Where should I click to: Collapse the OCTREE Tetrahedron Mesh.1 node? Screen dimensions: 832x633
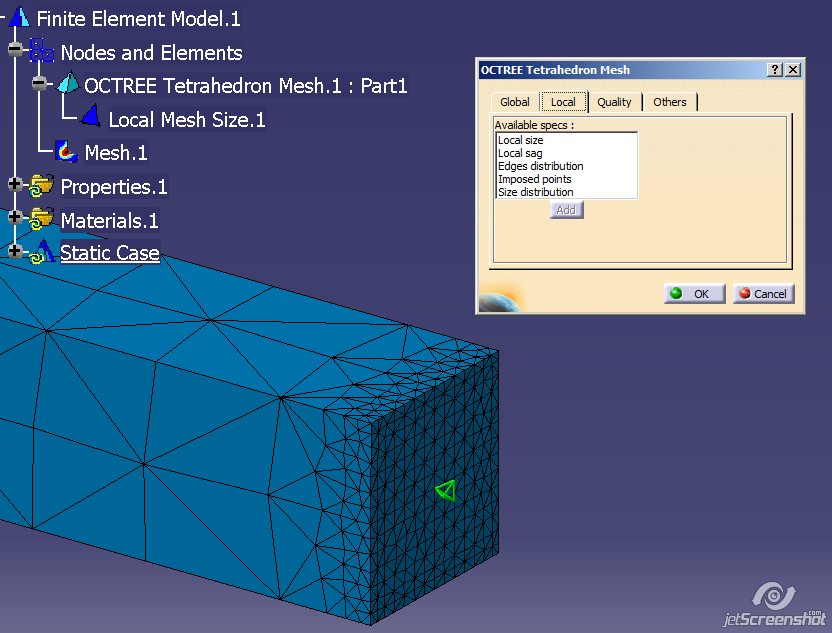pos(39,83)
